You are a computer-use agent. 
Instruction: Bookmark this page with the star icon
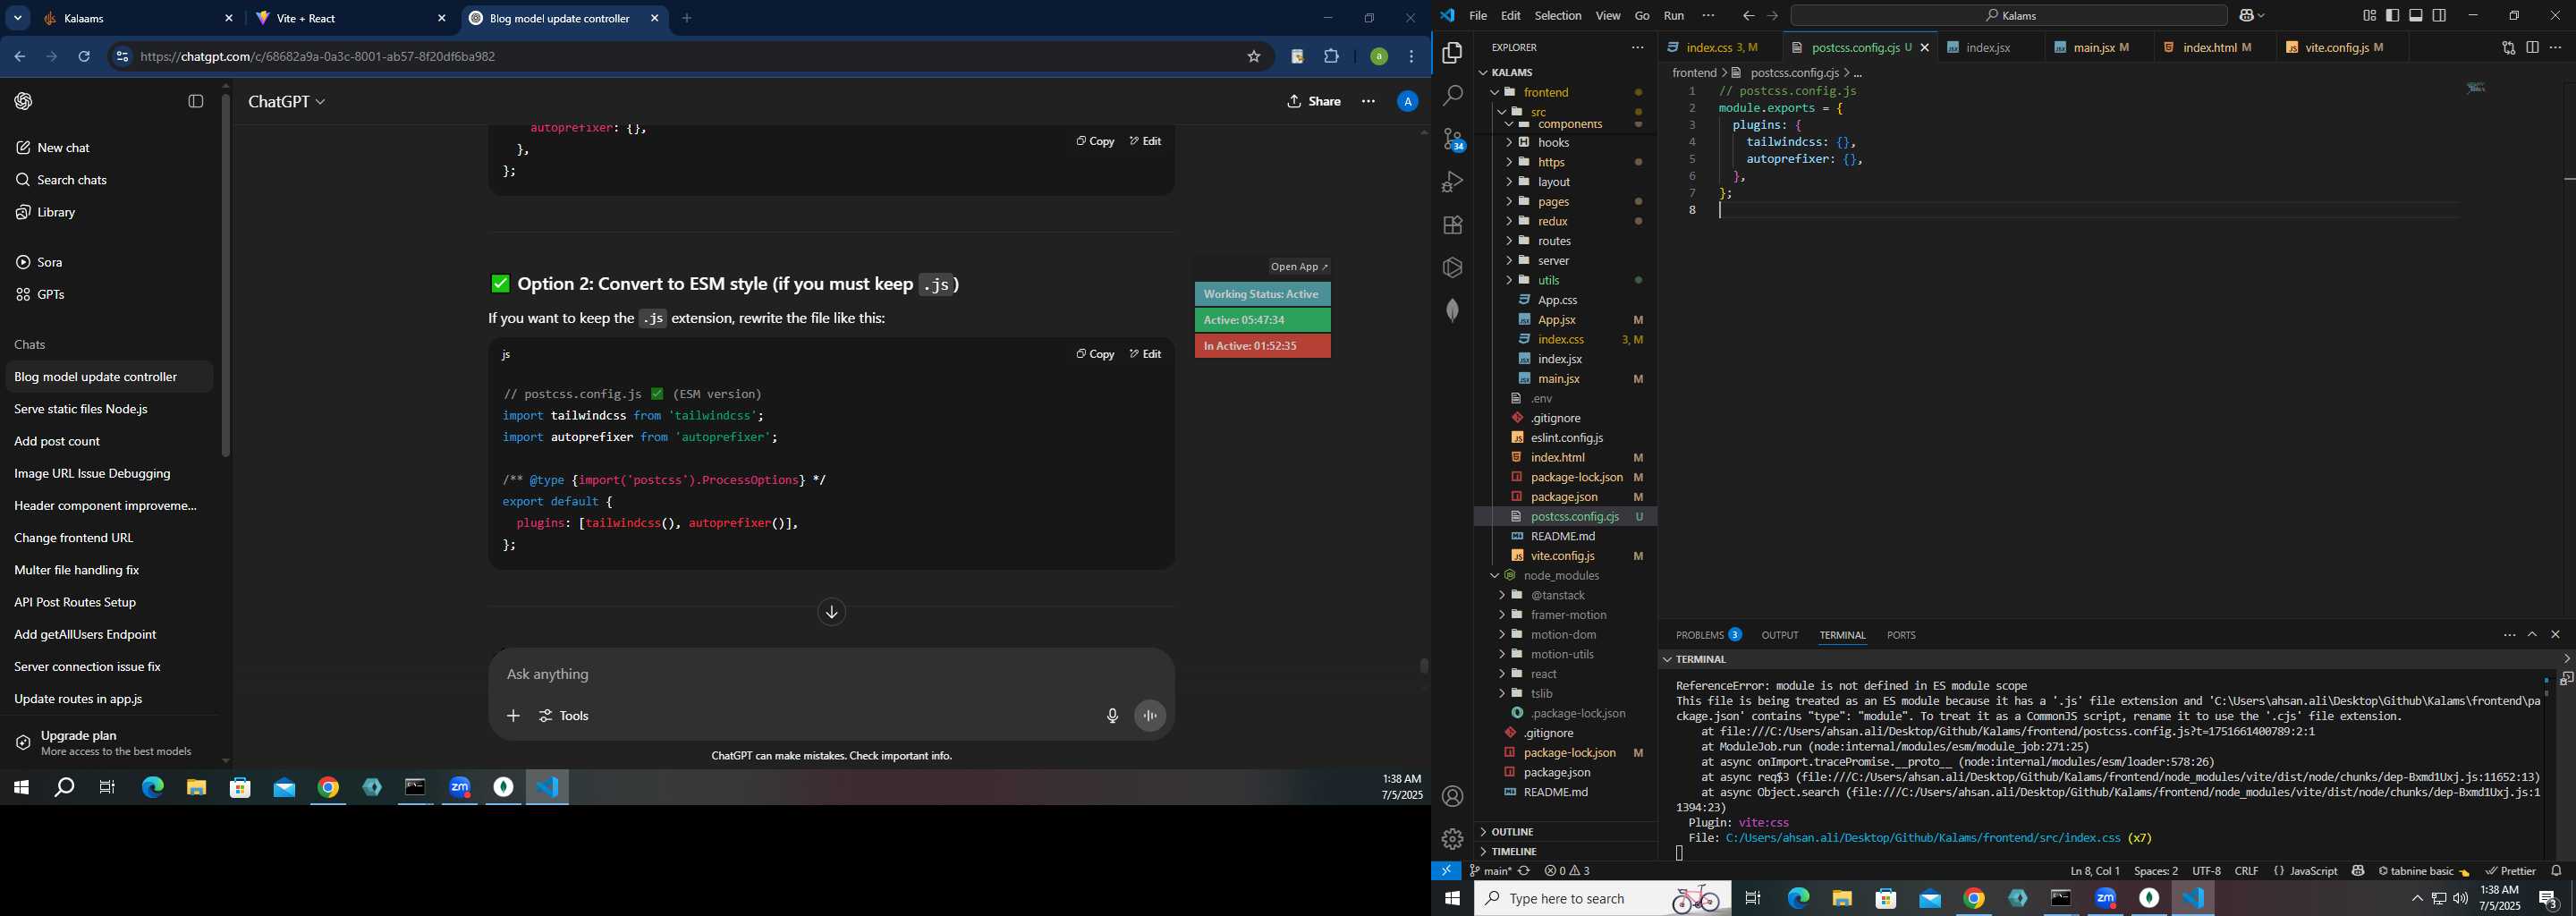(1254, 57)
